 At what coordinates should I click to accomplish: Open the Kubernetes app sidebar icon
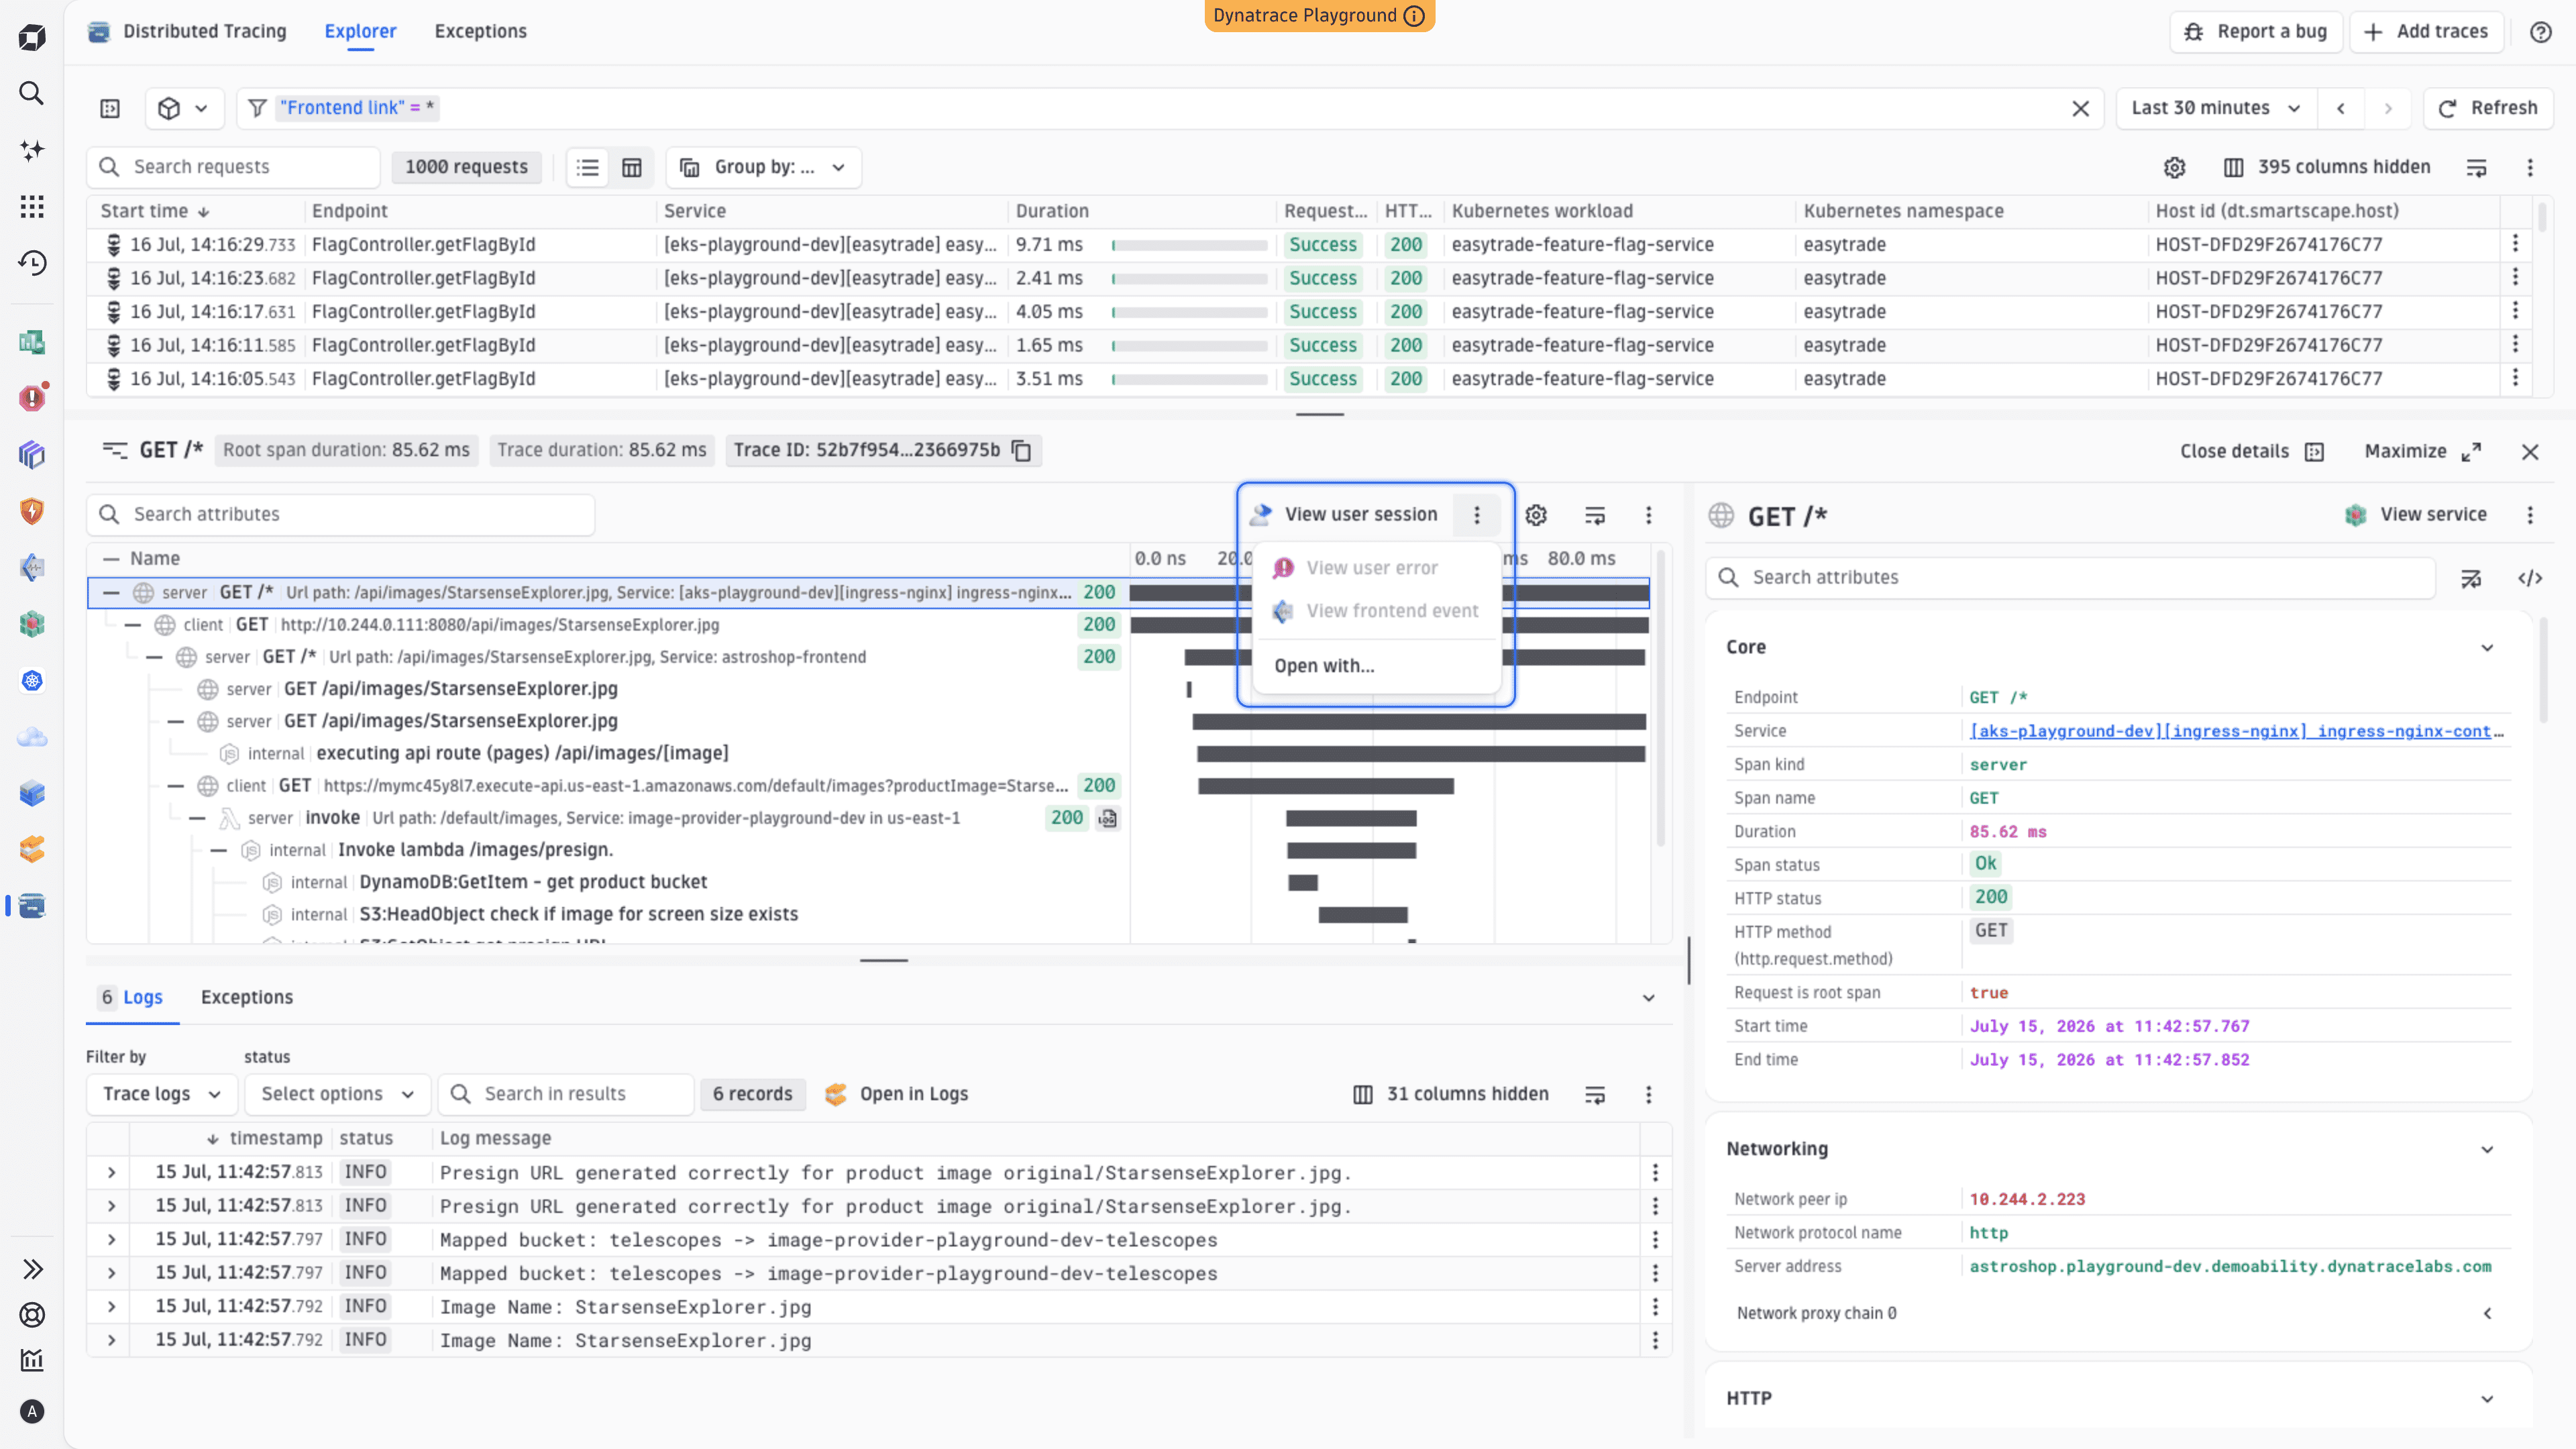click(32, 681)
